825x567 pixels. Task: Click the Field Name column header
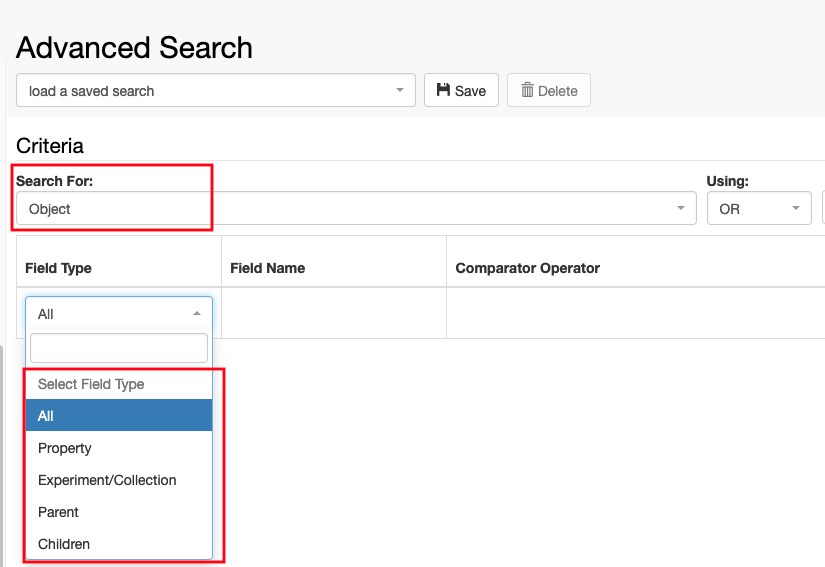click(268, 268)
